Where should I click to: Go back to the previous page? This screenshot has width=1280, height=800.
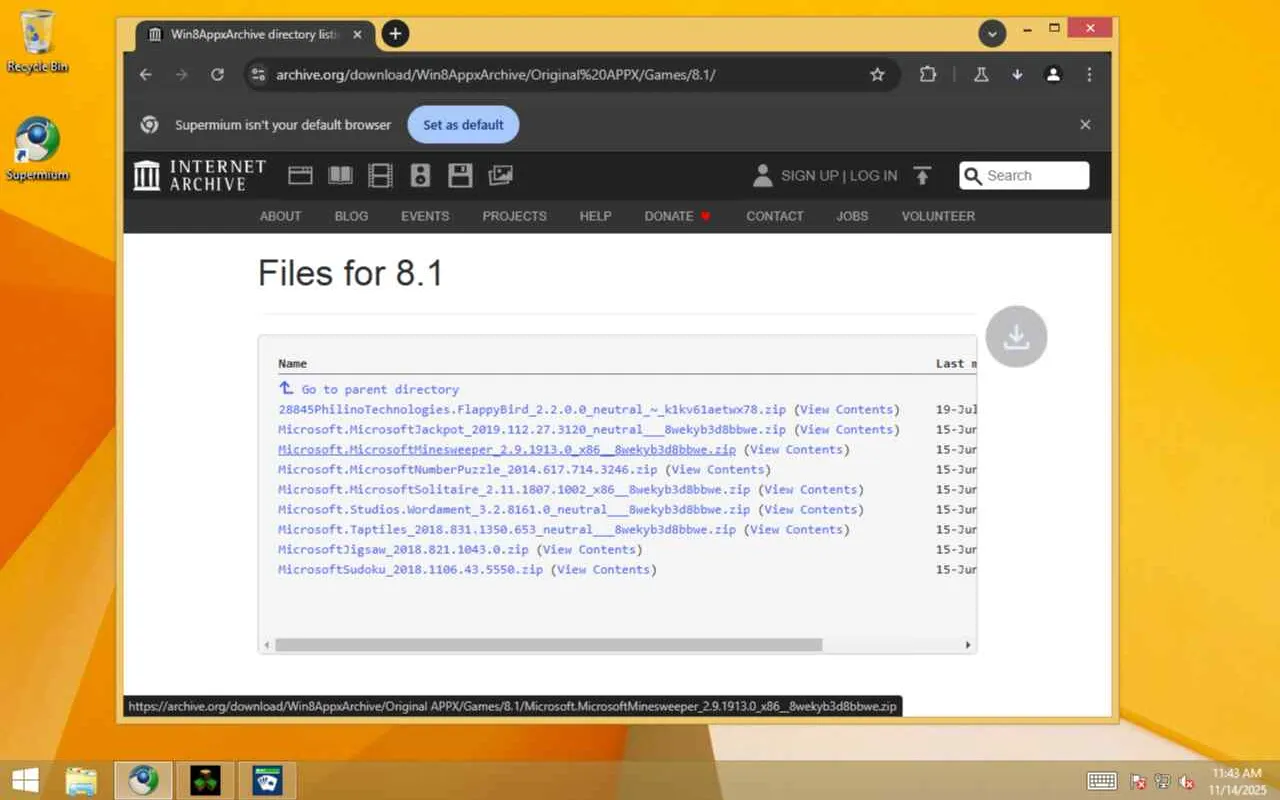[x=146, y=75]
